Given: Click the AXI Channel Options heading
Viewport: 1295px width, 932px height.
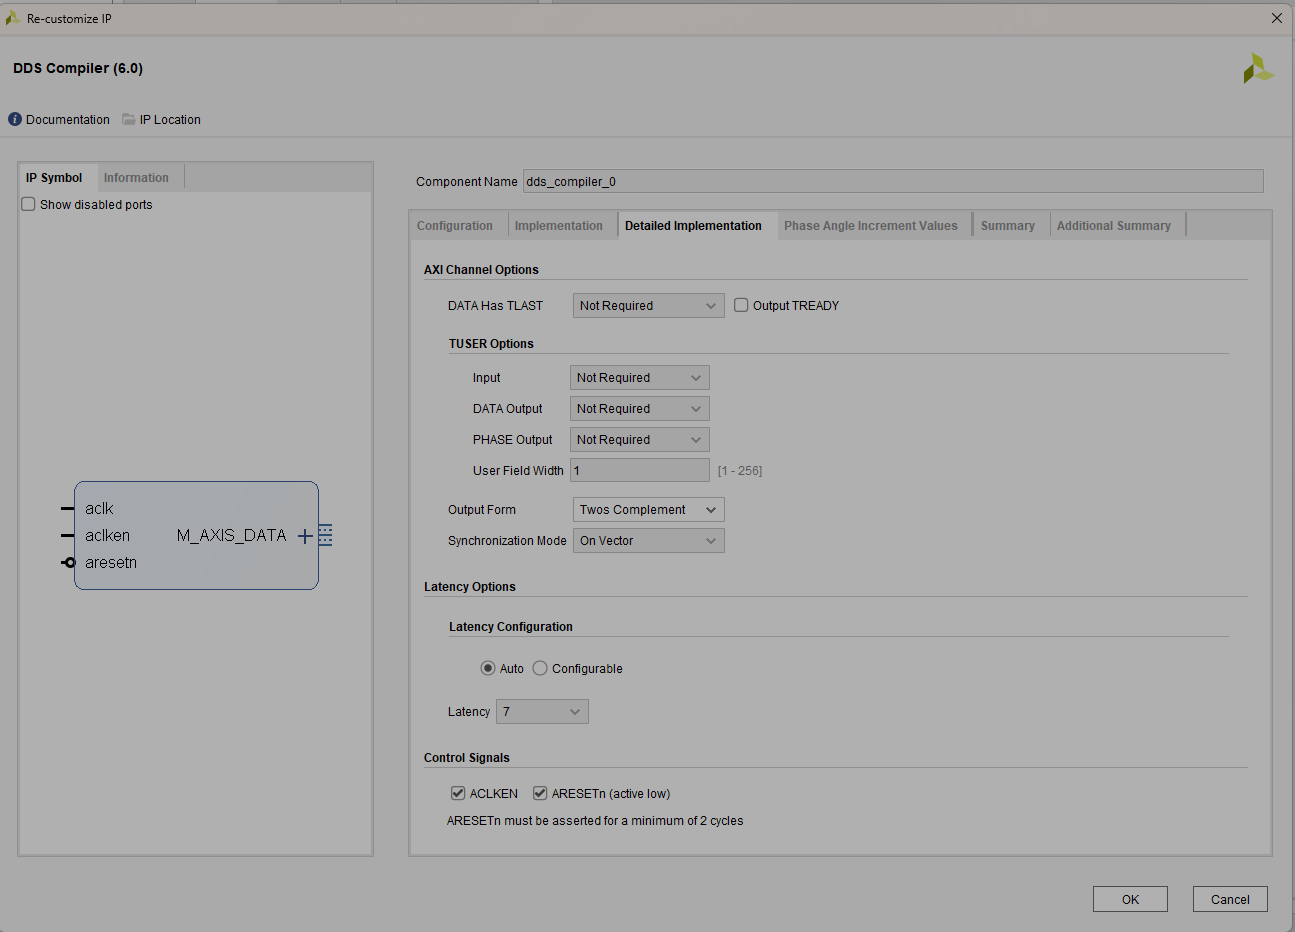Looking at the screenshot, I should 481,270.
